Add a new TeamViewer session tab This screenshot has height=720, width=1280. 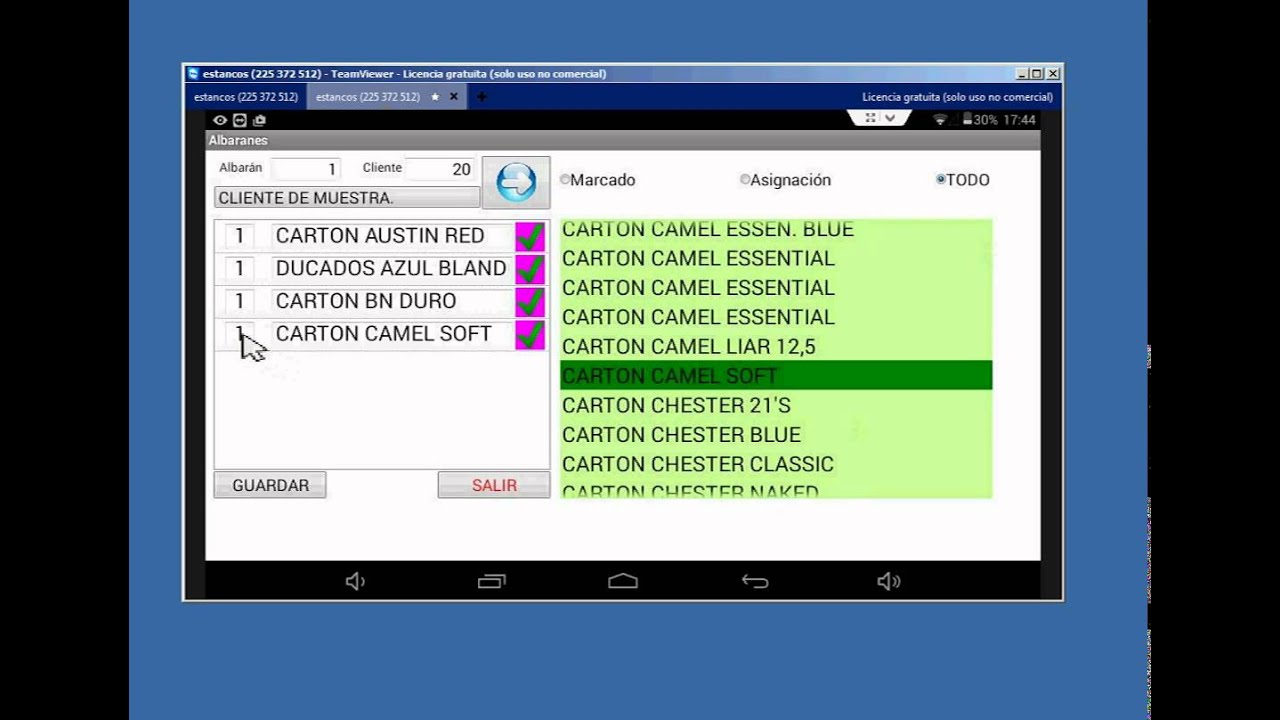(482, 97)
